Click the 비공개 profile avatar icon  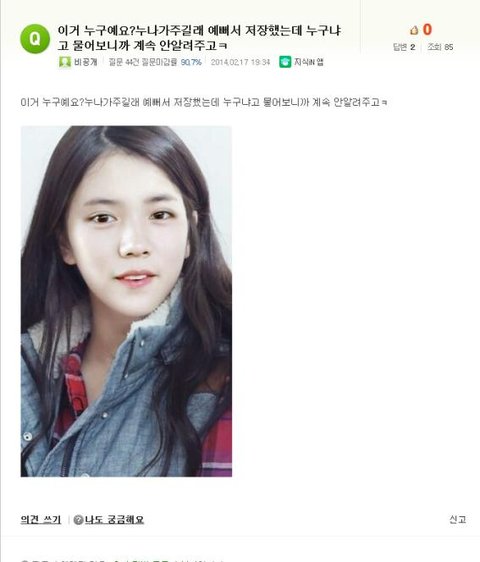[65, 62]
